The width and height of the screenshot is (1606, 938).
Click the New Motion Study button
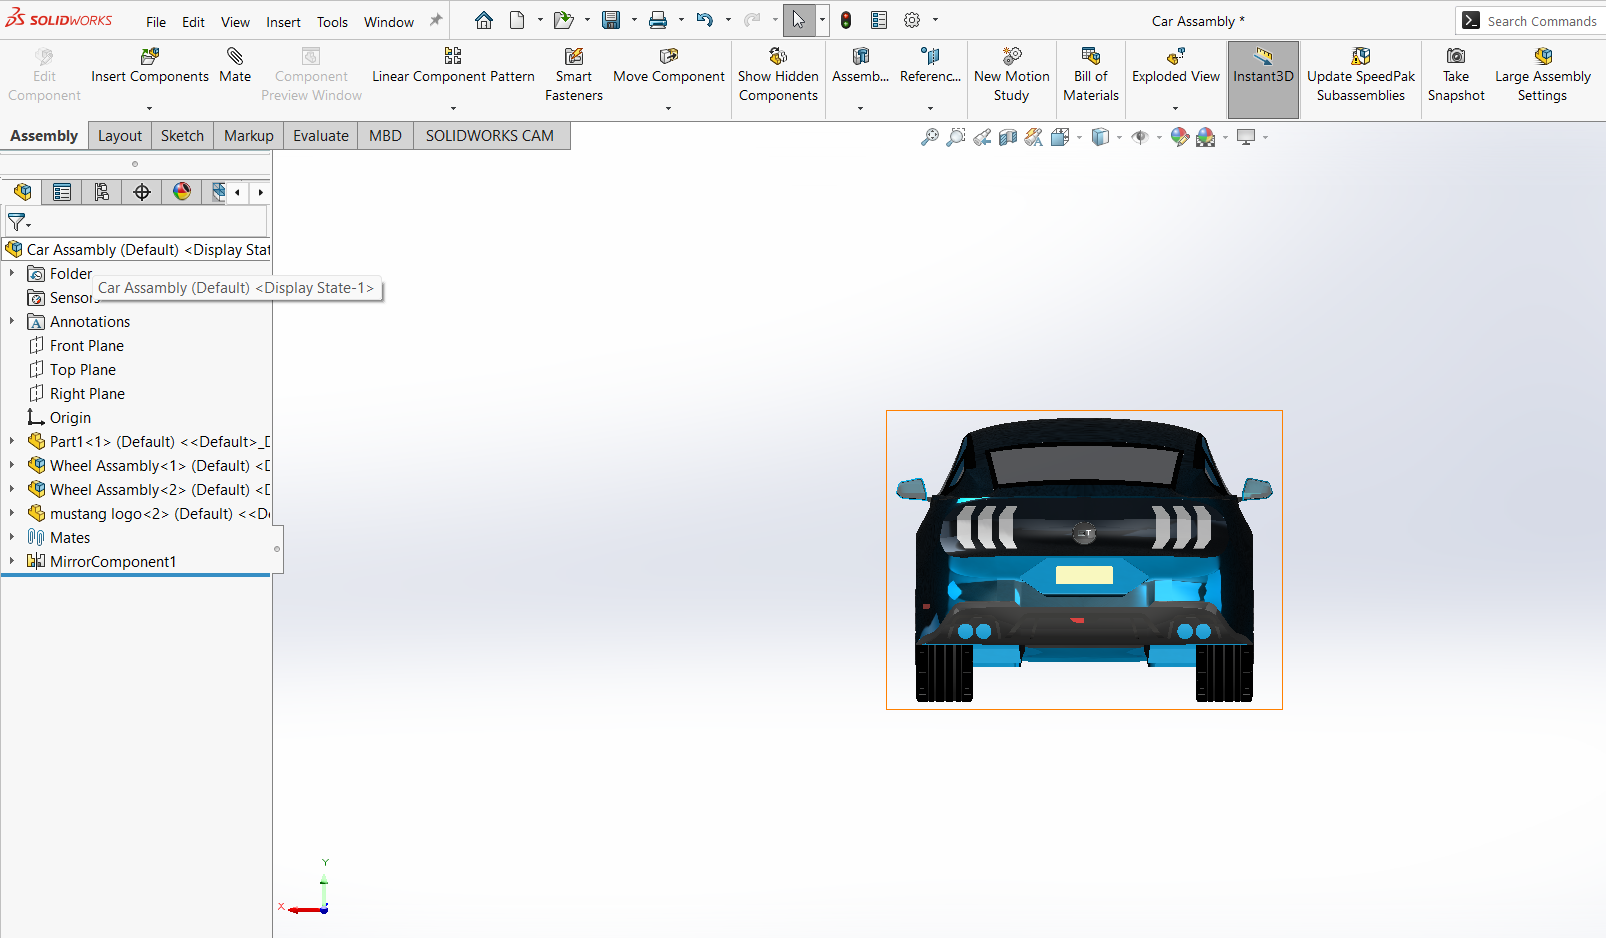point(1011,75)
